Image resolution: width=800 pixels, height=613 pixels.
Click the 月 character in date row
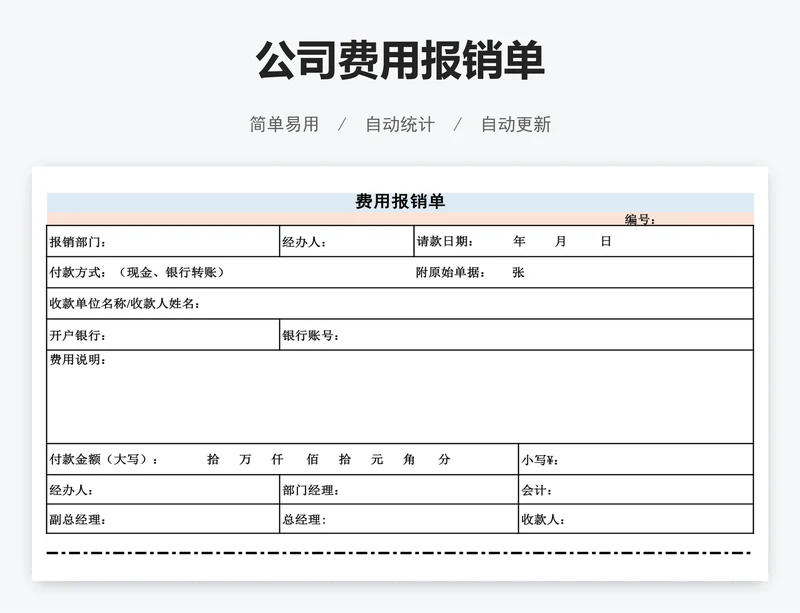tap(560, 241)
